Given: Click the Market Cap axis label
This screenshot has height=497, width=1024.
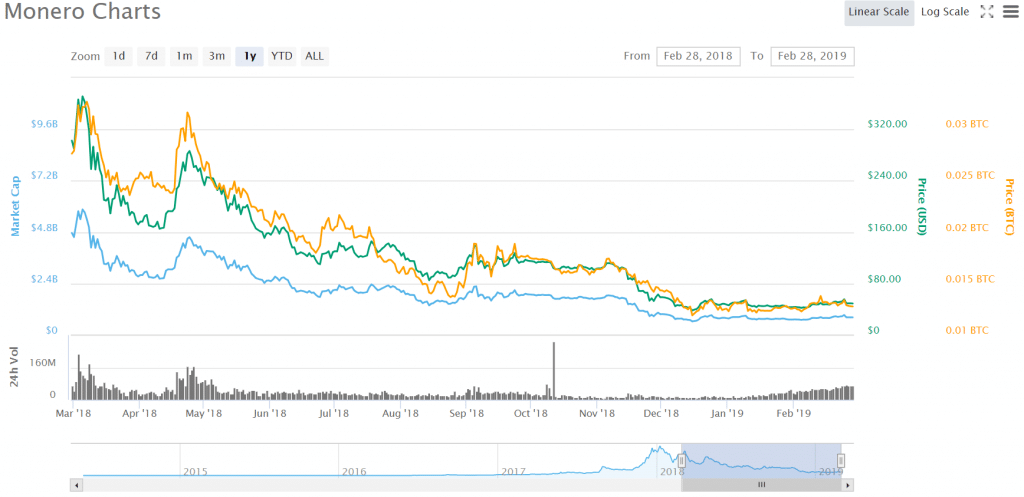Looking at the screenshot, I should (16, 213).
